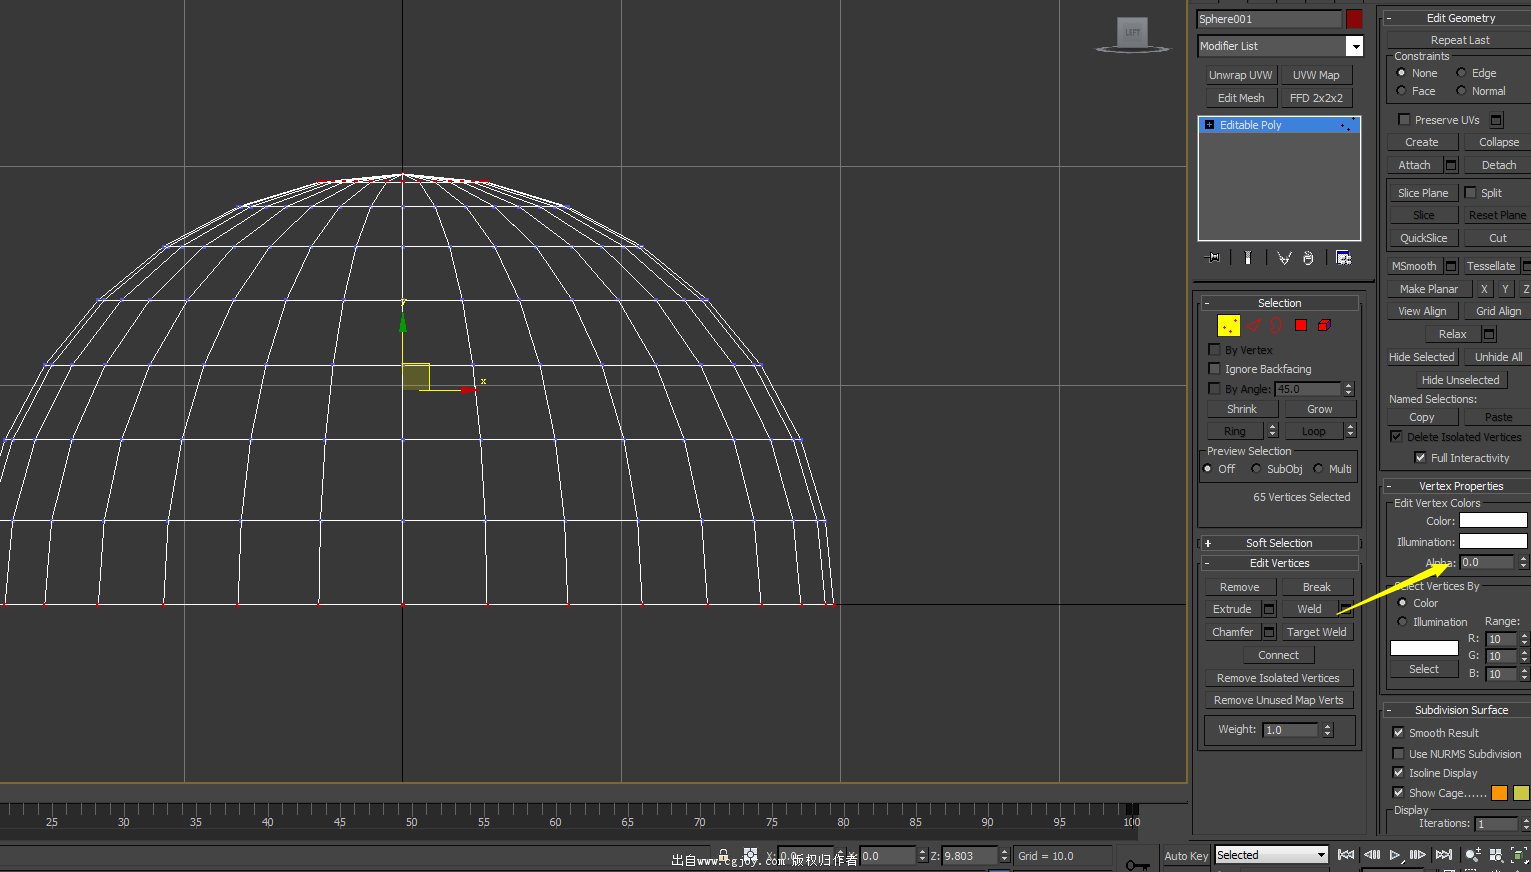Click Zoom Extents Selected icon
Image resolution: width=1531 pixels, height=872 pixels.
[1520, 855]
